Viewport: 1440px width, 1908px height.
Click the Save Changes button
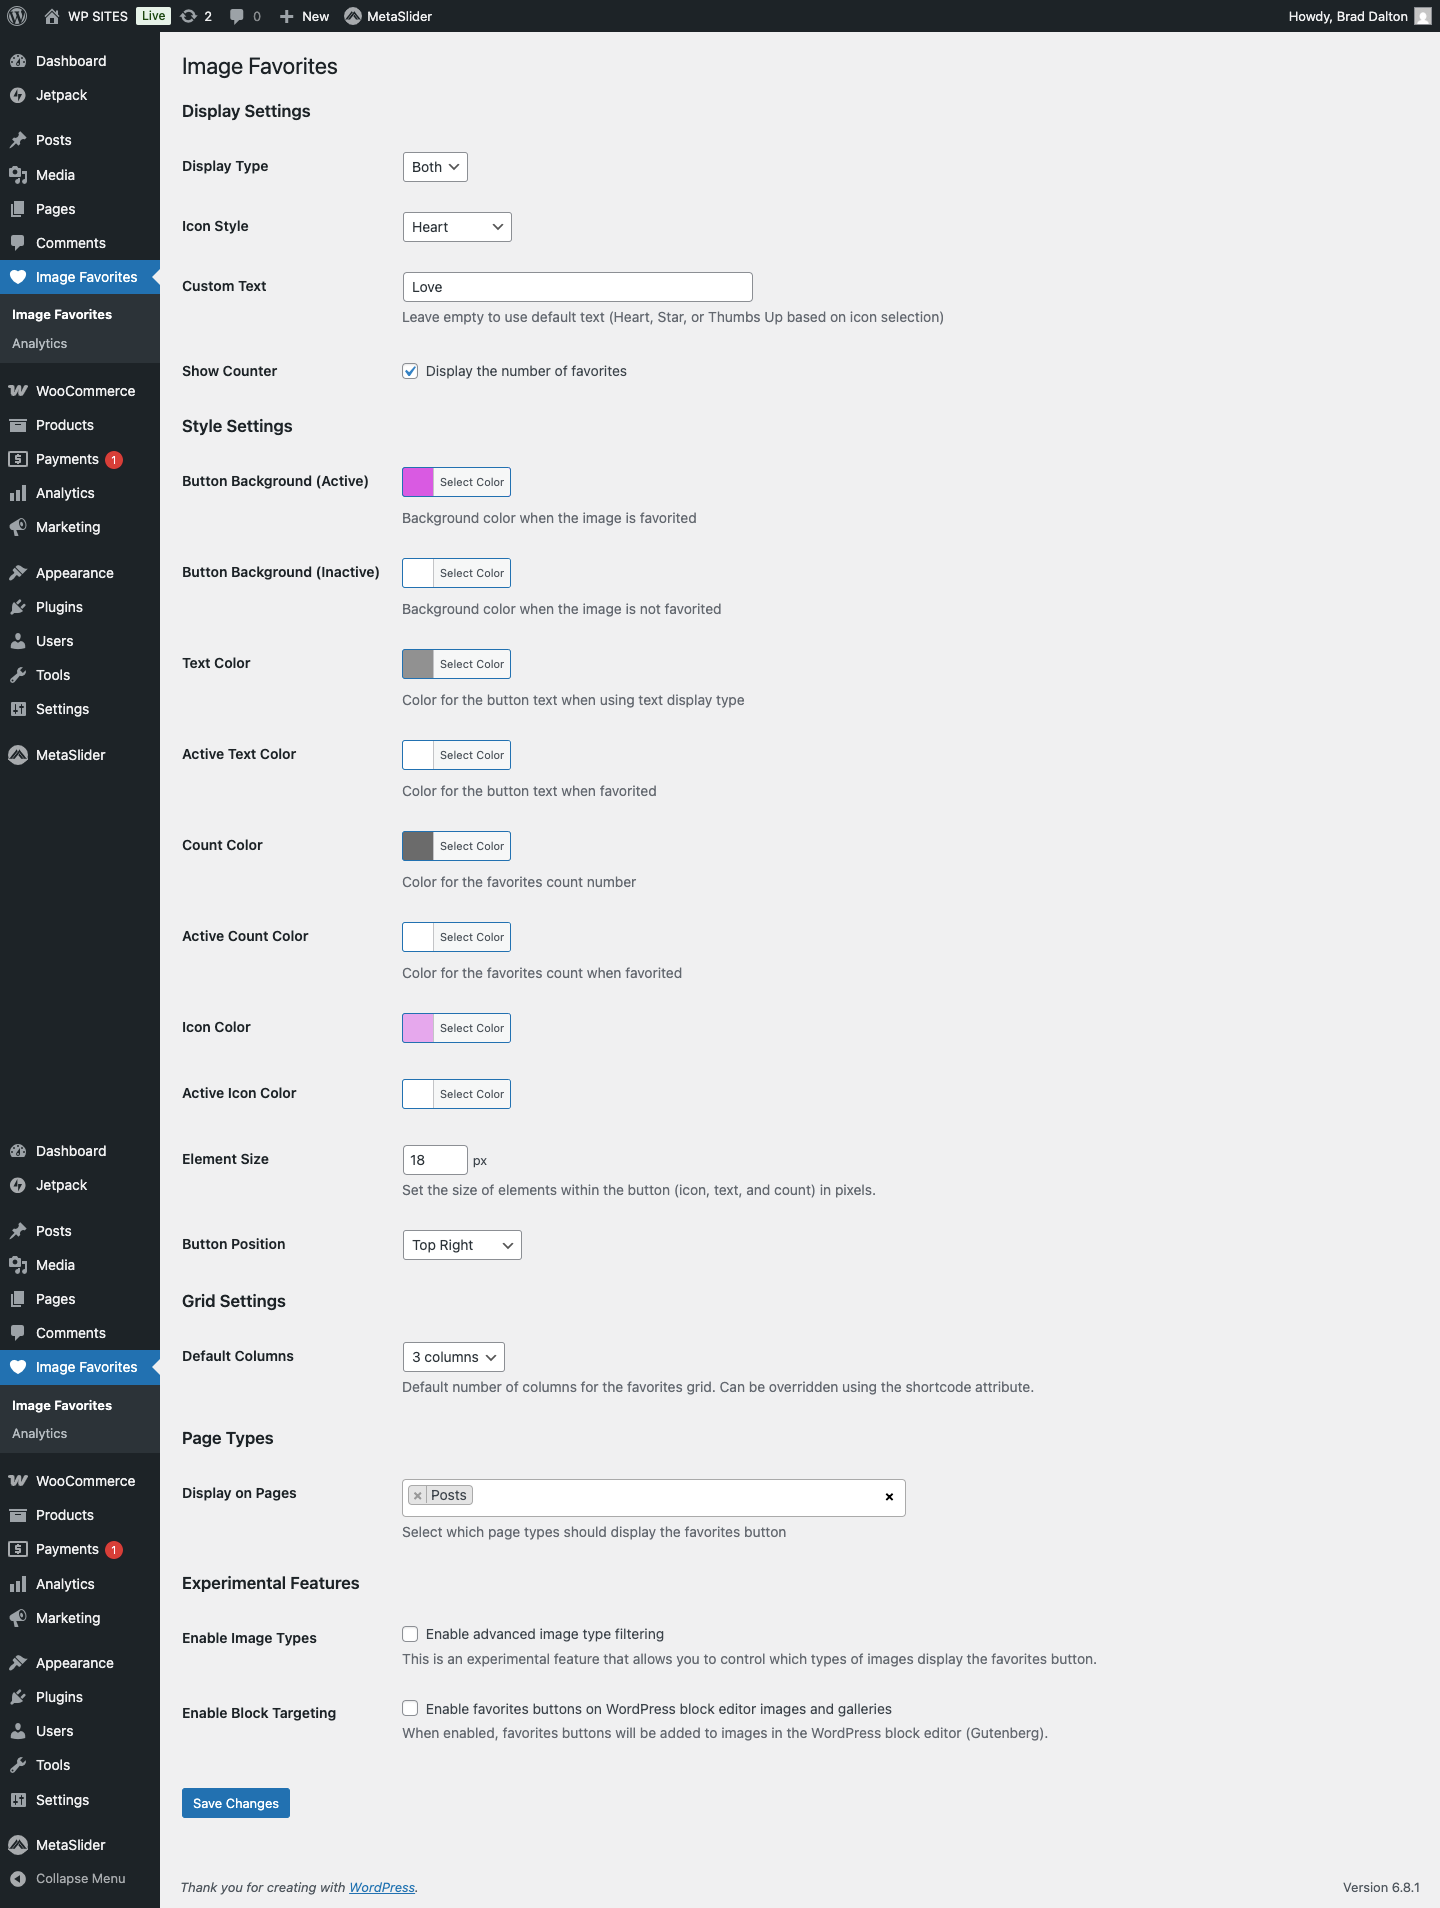[236, 1803]
